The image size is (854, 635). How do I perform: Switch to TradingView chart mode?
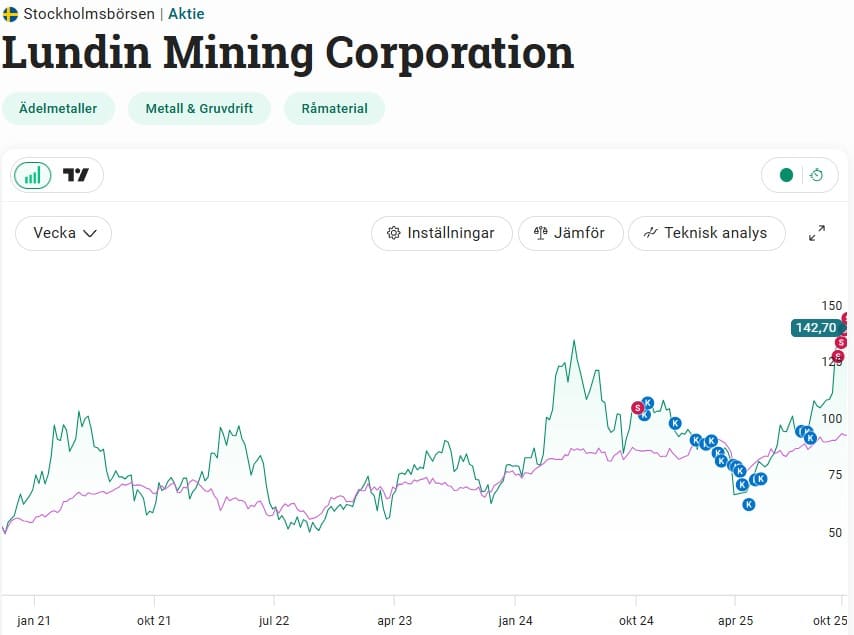click(x=76, y=175)
